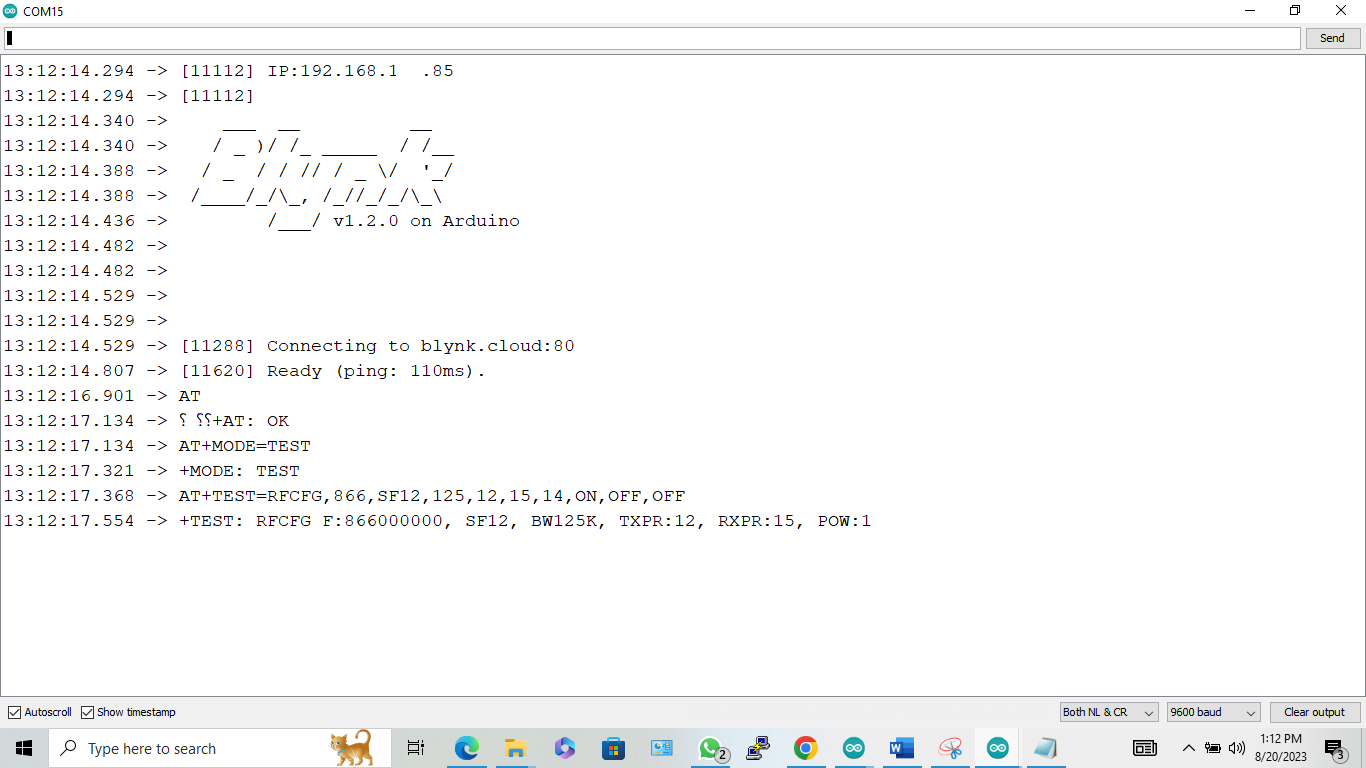
Task: Click the volume speaker tray icon
Action: (x=1237, y=748)
